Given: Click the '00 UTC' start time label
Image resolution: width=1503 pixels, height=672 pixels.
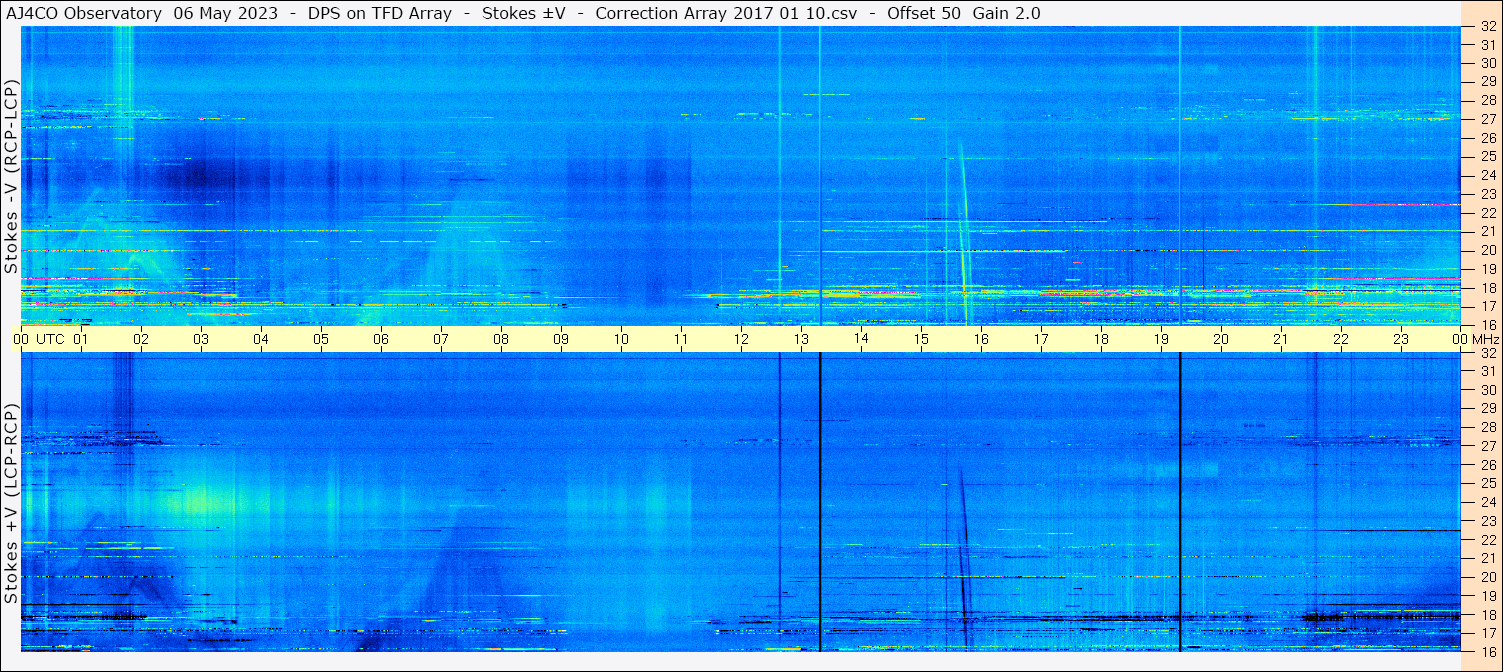Looking at the screenshot, I should (39, 339).
